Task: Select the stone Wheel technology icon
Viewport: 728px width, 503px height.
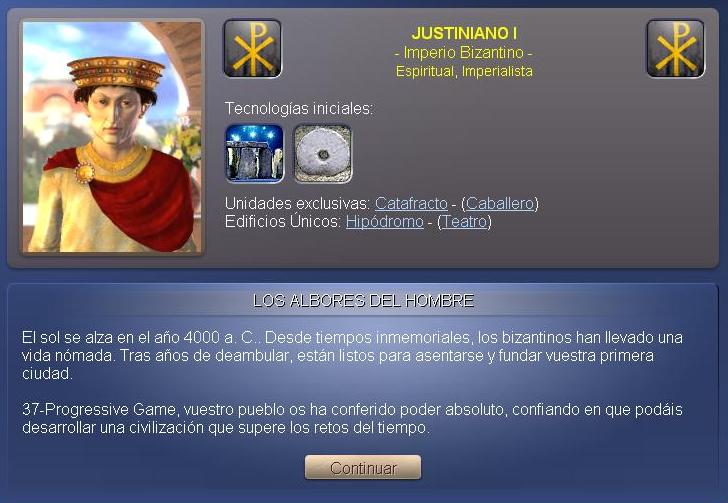Action: [x=323, y=154]
